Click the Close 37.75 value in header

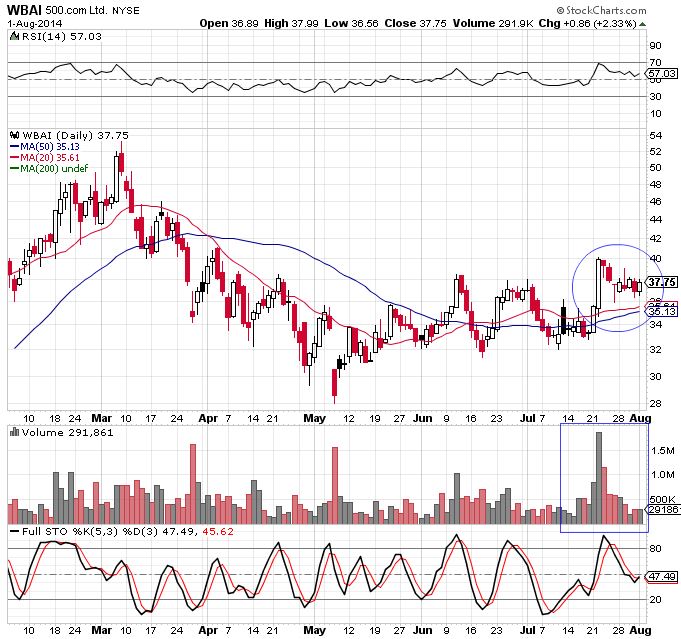tap(415, 23)
